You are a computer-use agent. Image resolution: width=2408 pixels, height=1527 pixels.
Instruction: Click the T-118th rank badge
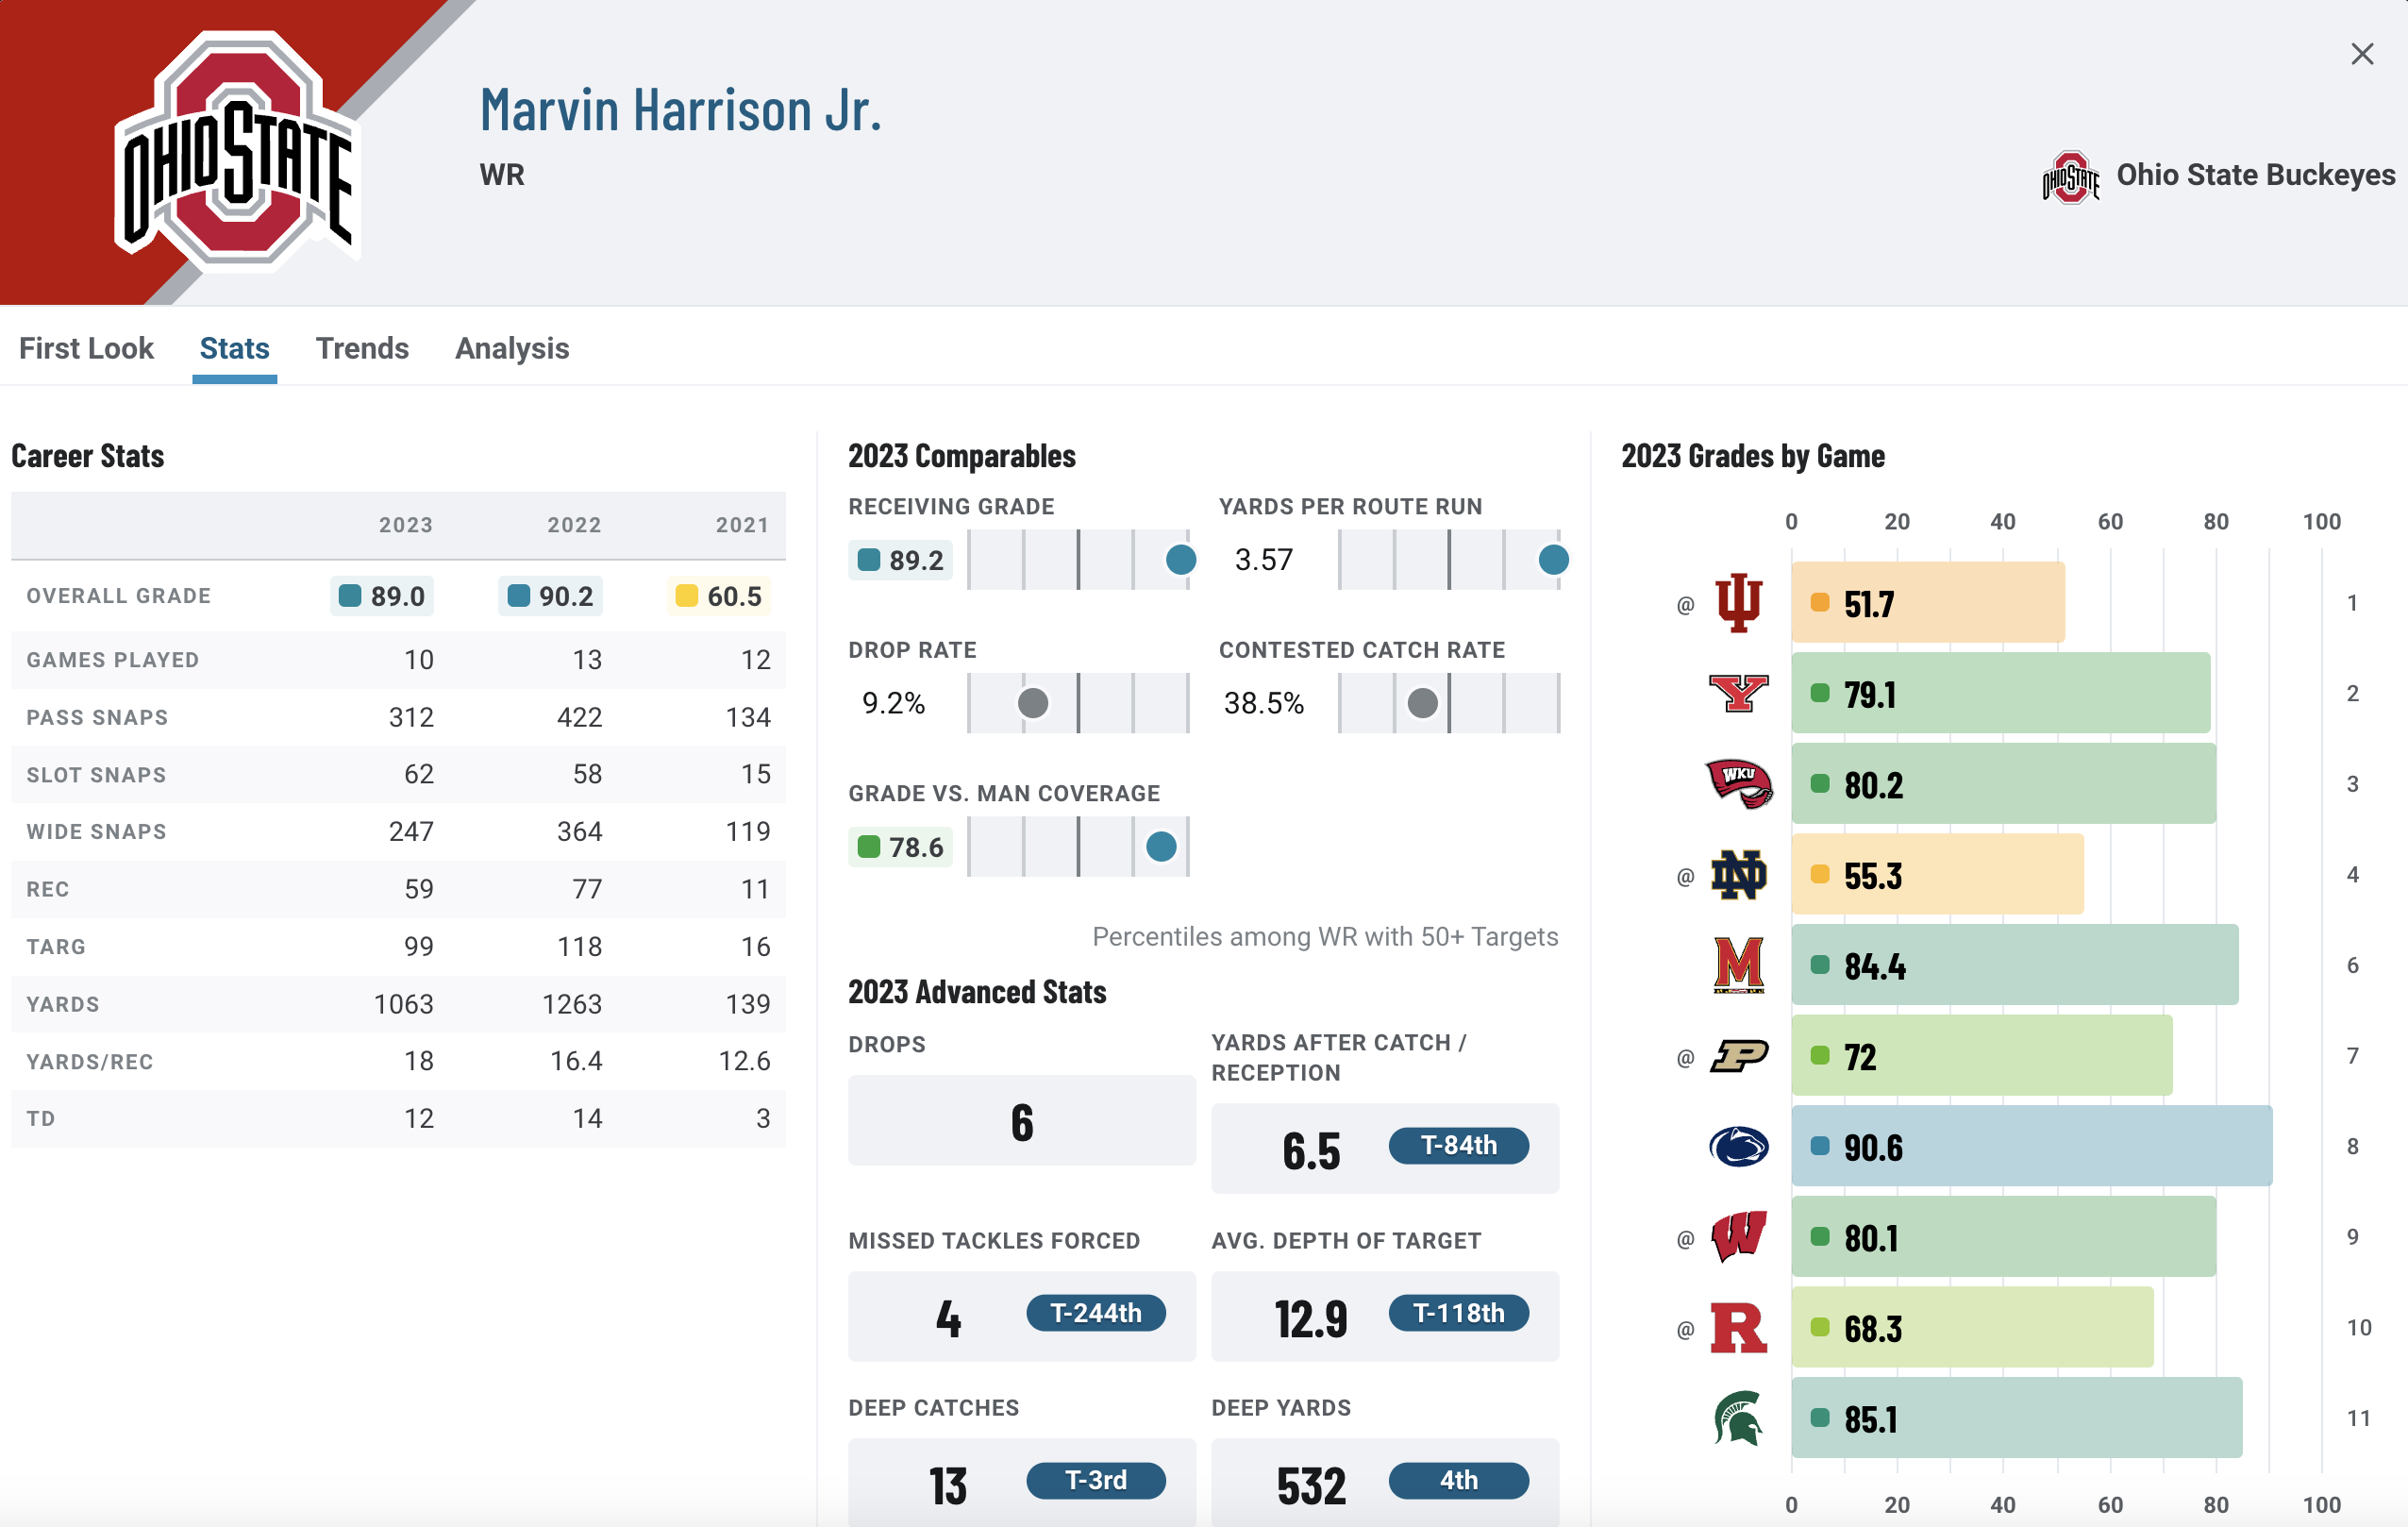pyautogui.click(x=1458, y=1313)
